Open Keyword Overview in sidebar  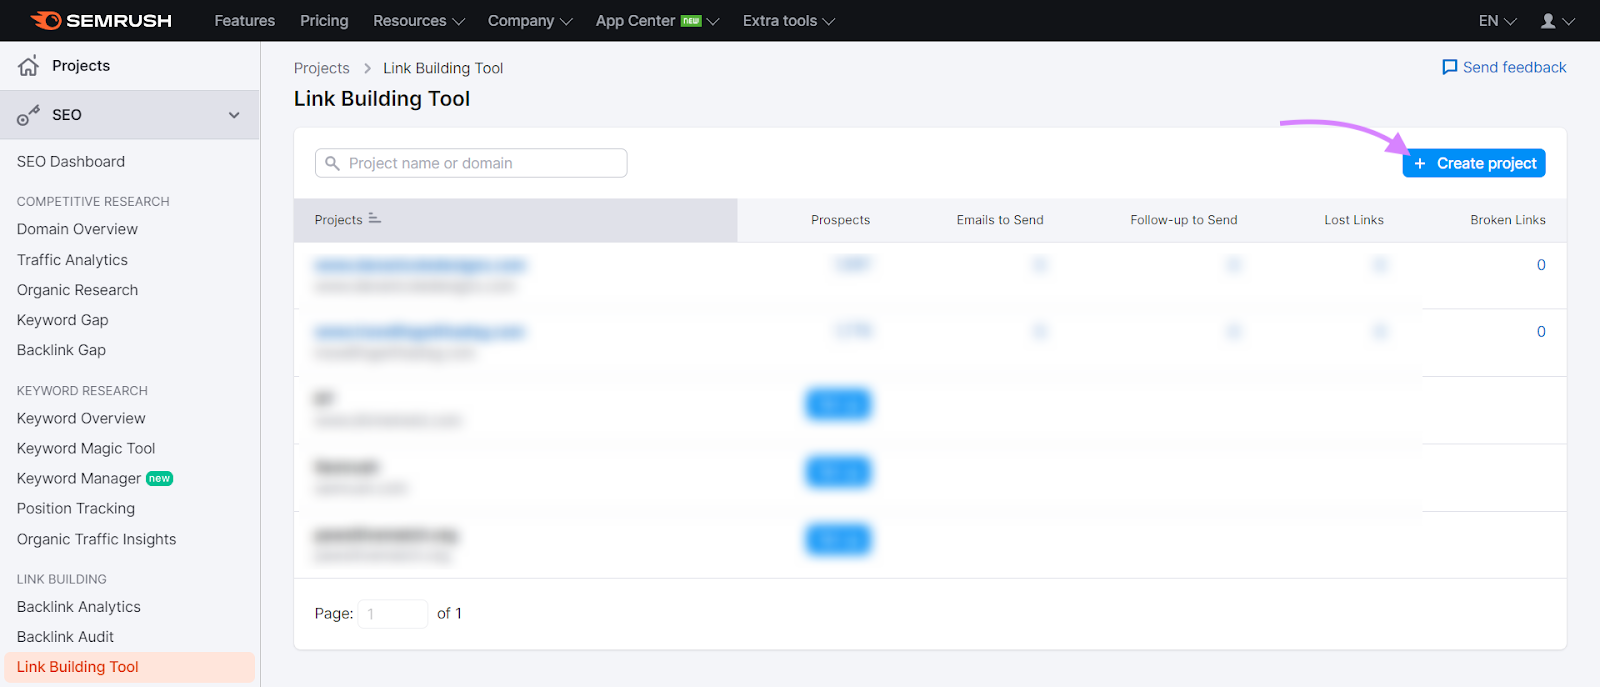click(81, 418)
